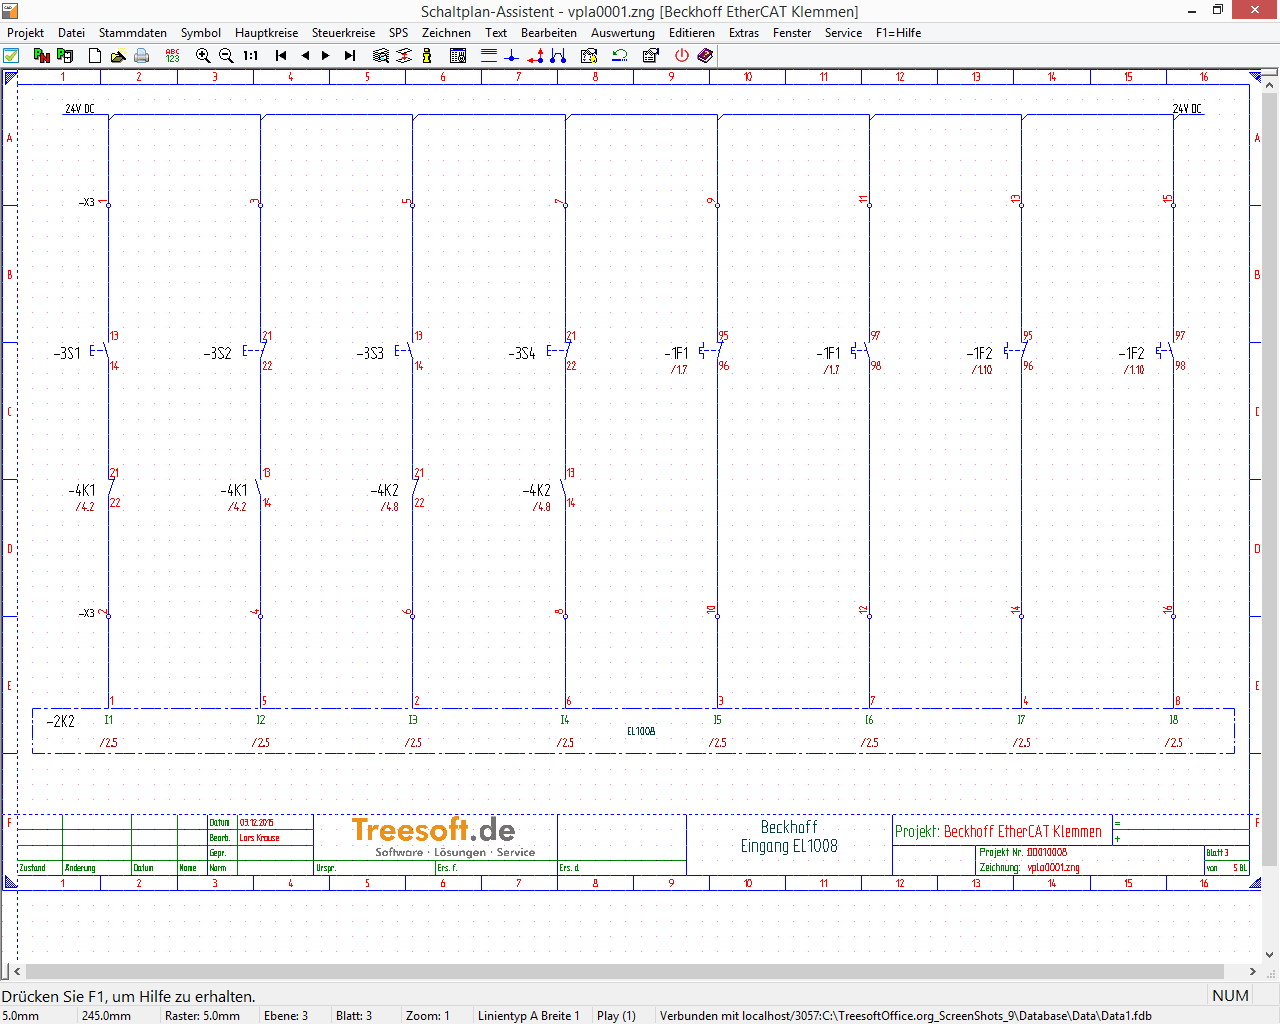Go to the last page icon
Image resolution: width=1280 pixels, height=1024 pixels.
pyautogui.click(x=350, y=56)
